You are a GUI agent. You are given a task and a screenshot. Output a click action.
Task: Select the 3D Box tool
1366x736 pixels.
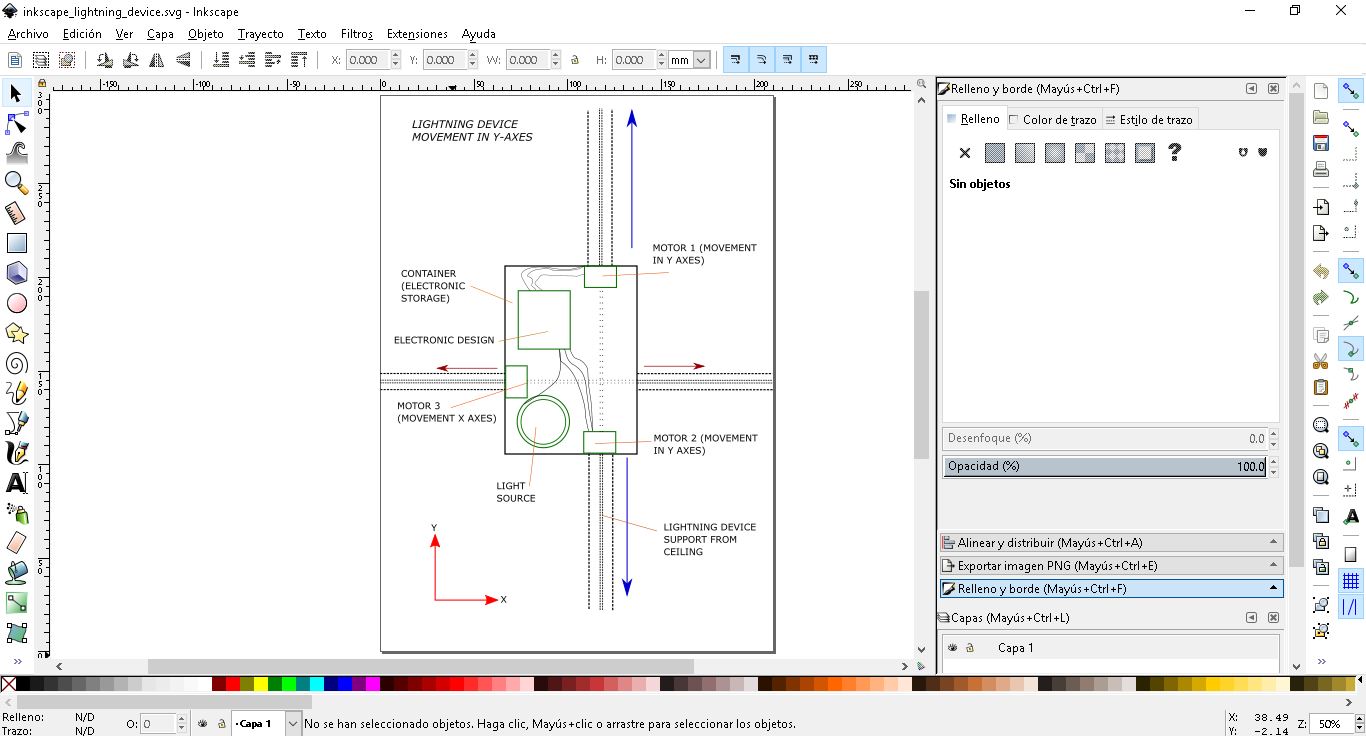(x=16, y=273)
